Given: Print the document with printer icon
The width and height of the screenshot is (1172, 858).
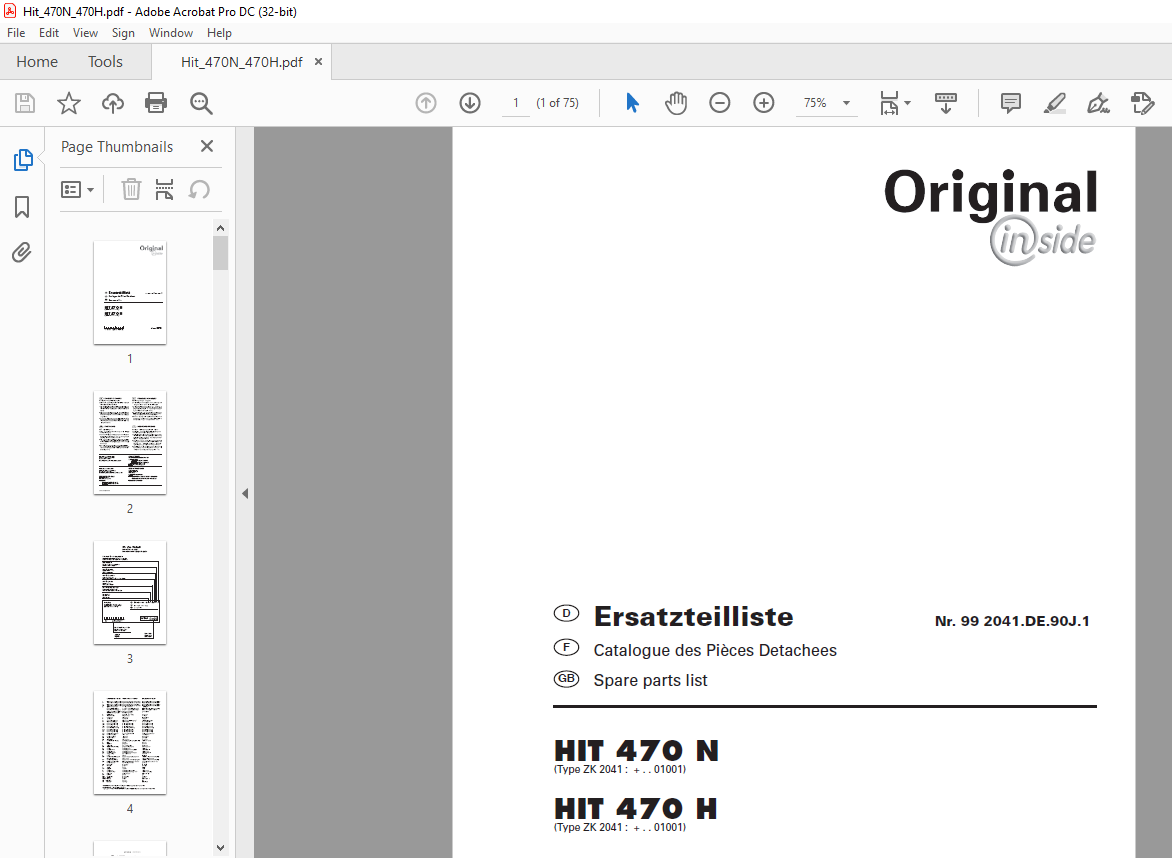Looking at the screenshot, I should (156, 103).
